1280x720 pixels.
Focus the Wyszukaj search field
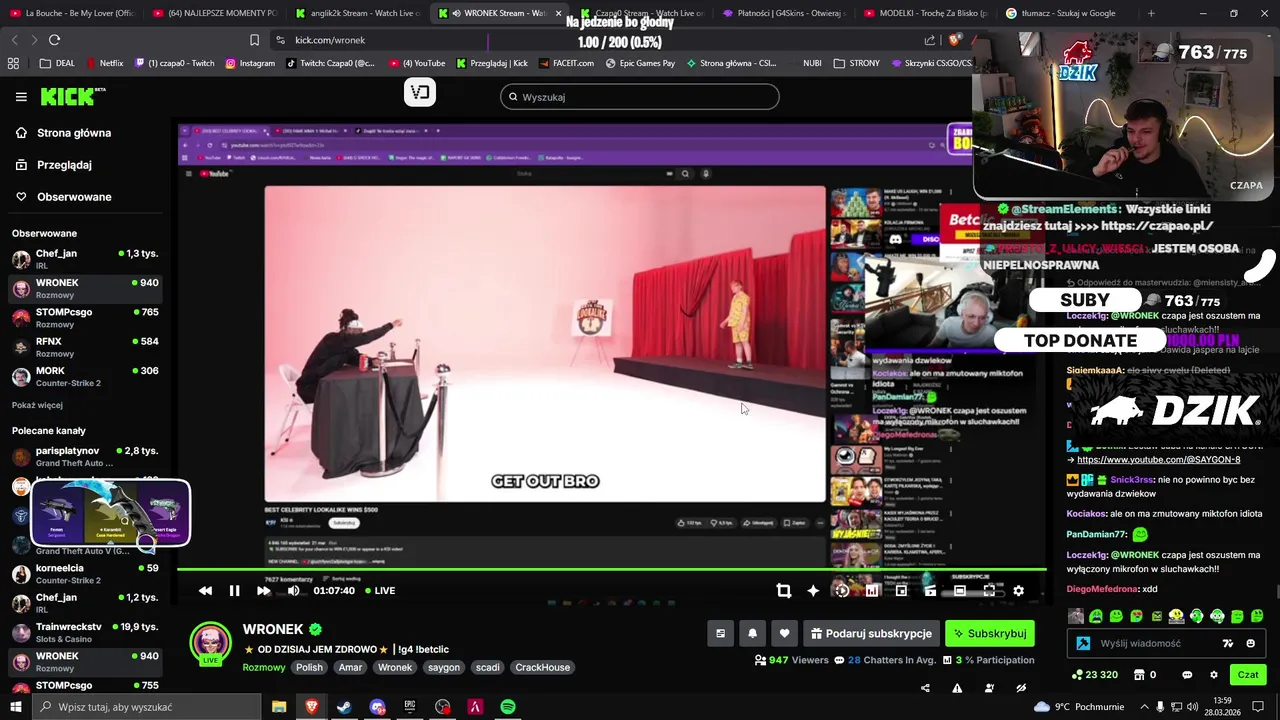[640, 97]
